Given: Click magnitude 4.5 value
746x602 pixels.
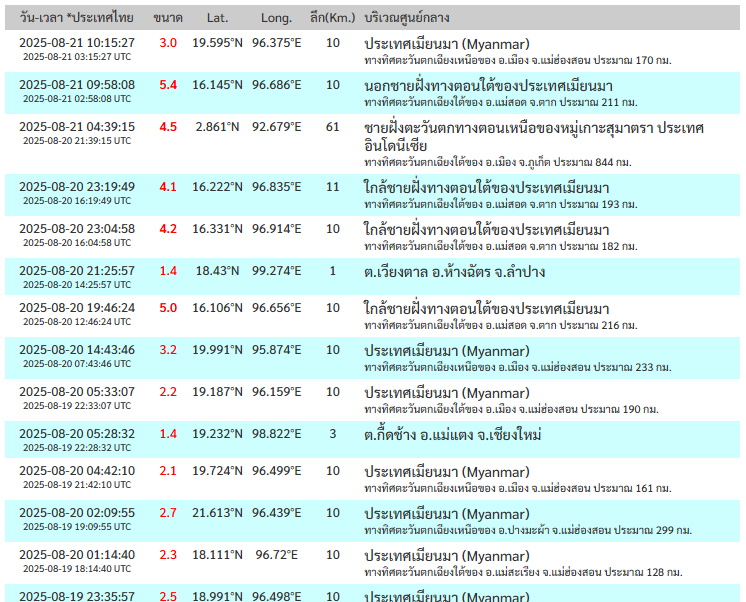Looking at the screenshot, I should (x=168, y=127).
